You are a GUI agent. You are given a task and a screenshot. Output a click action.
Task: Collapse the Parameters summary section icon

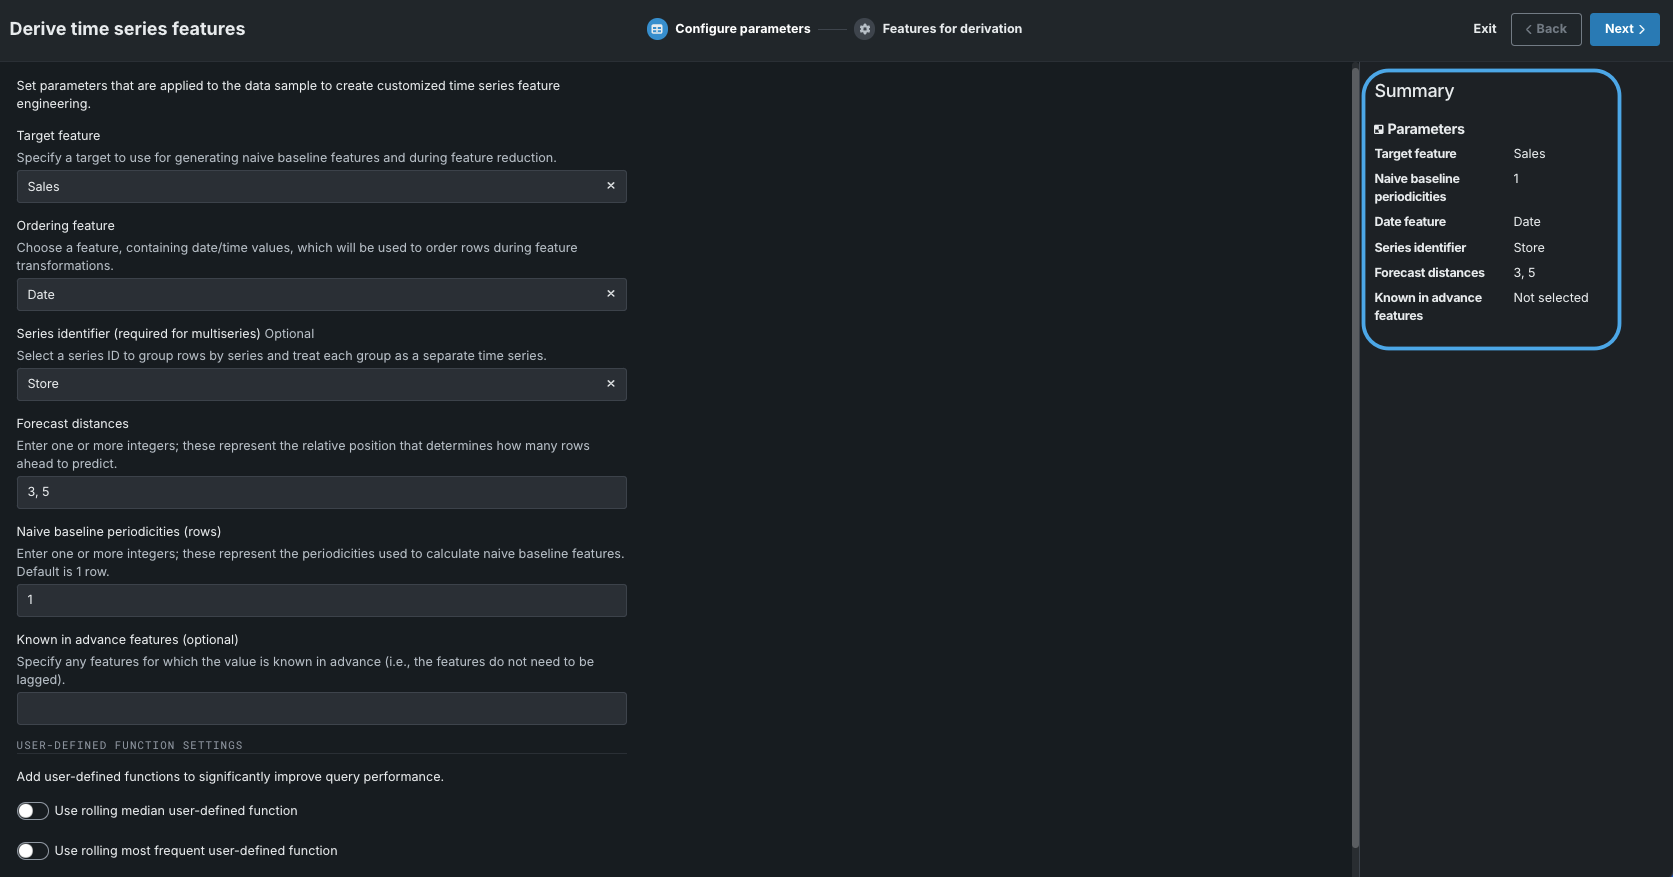[x=1379, y=130]
